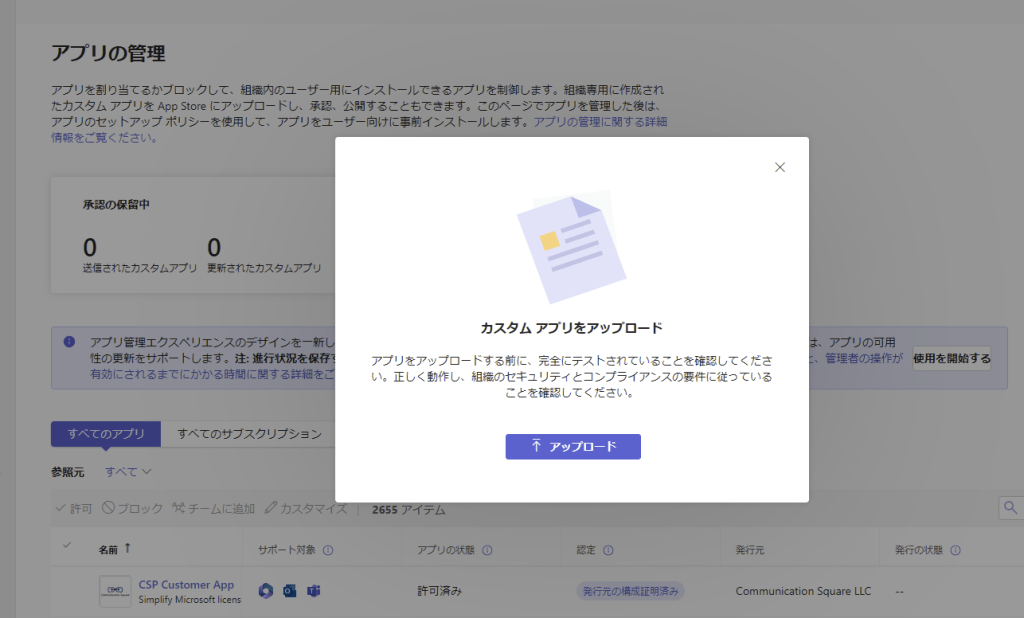Viewport: 1024px width, 618px height.
Task: Click the info icon next to 認定
Action: [609, 550]
